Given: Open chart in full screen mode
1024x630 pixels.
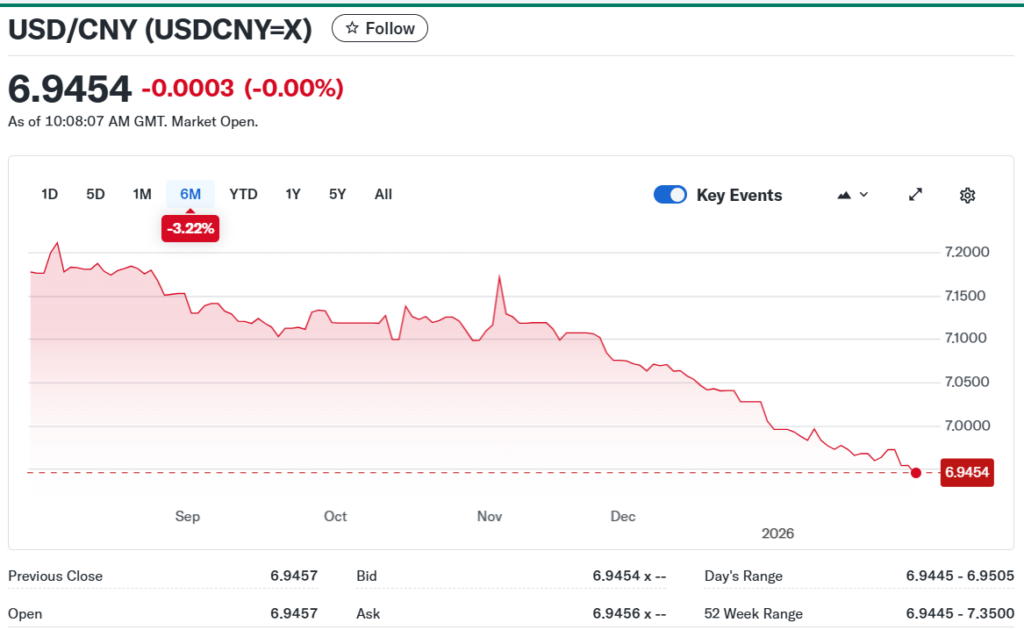Looking at the screenshot, I should (915, 195).
